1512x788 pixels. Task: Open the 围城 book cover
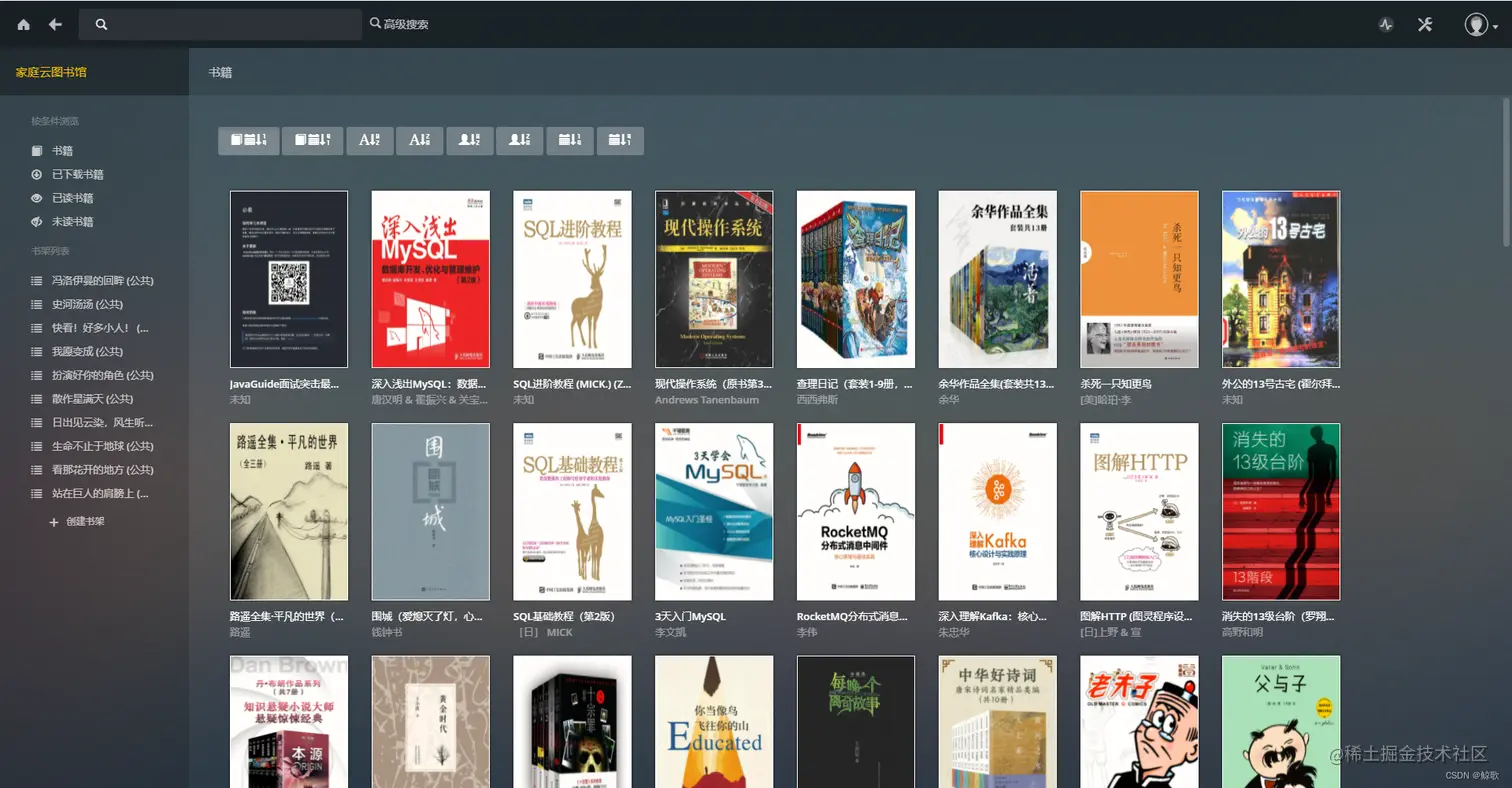(x=431, y=512)
